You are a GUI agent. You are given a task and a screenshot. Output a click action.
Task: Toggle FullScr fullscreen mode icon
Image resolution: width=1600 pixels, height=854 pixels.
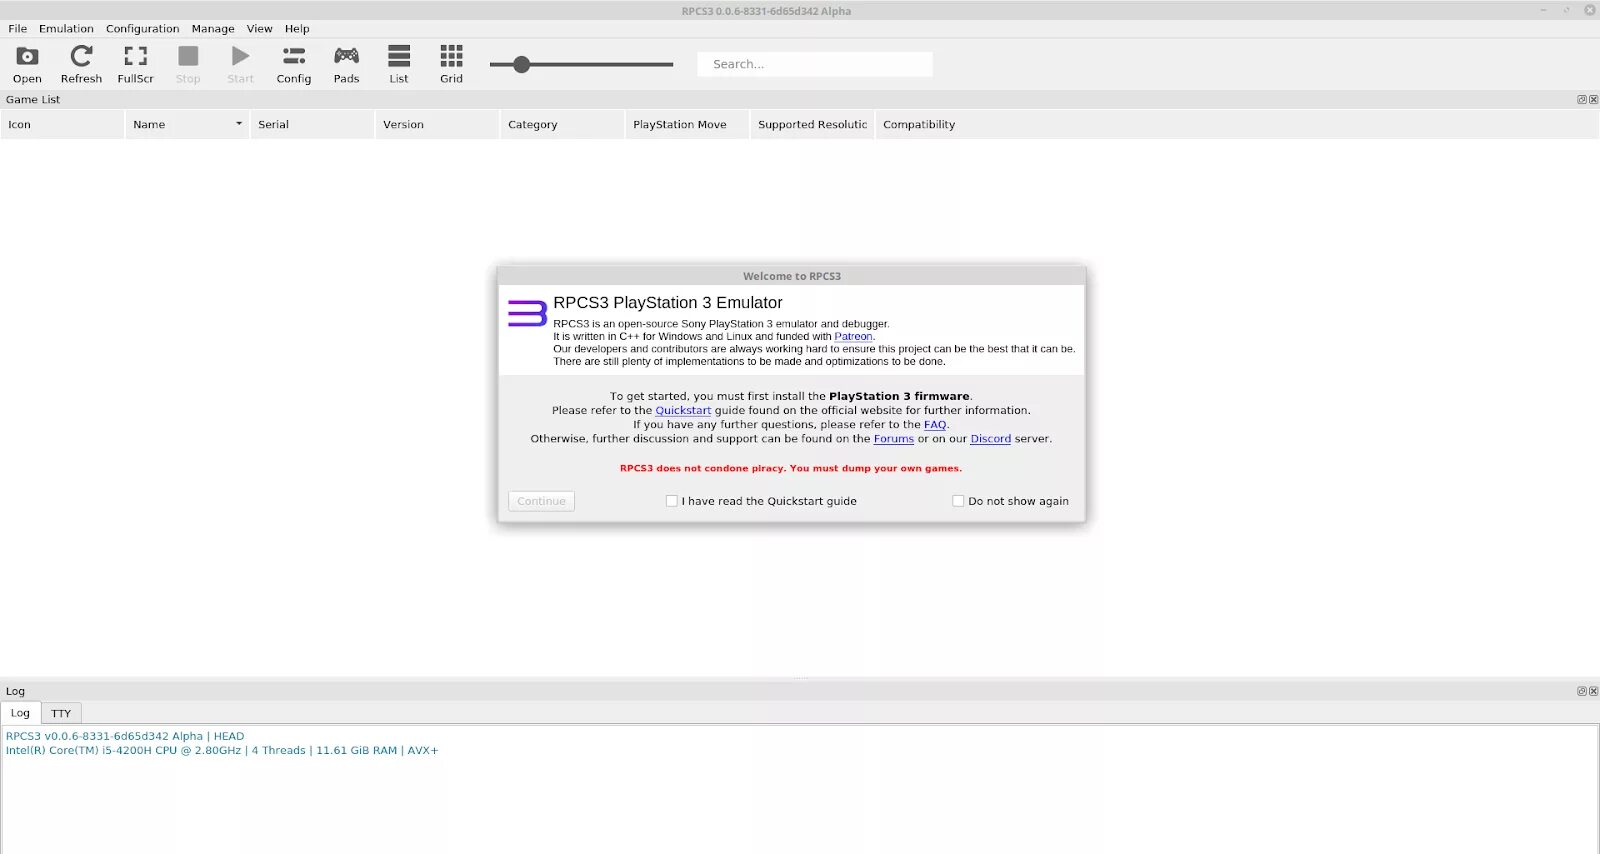point(135,64)
